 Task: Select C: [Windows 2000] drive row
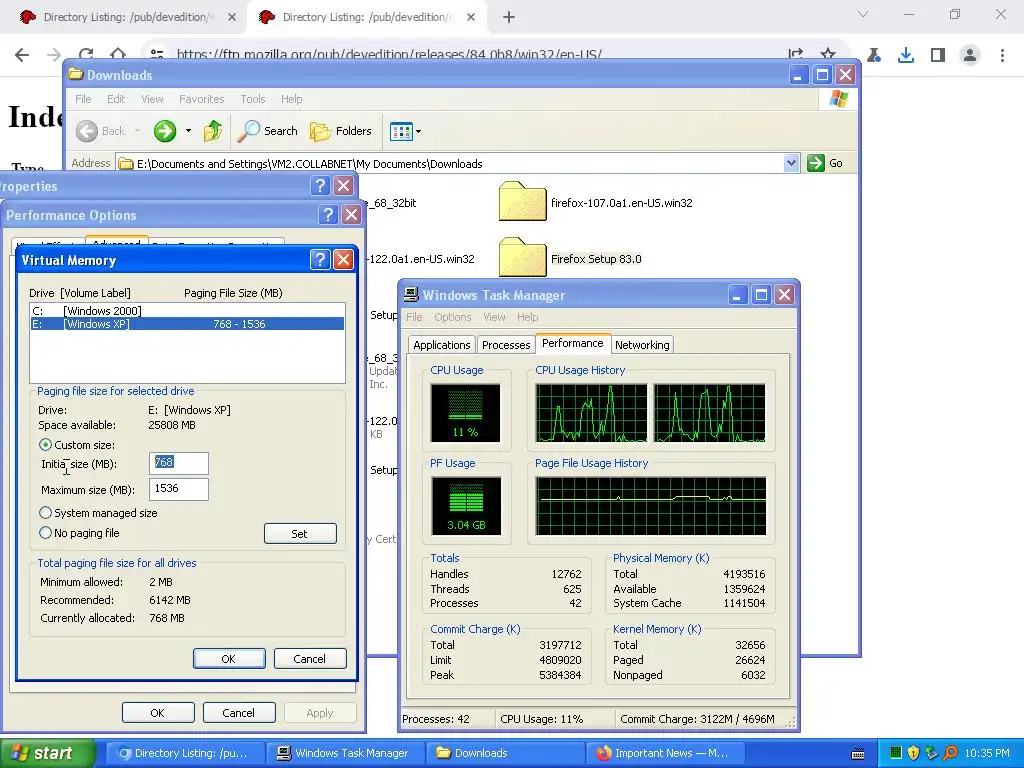tap(187, 311)
